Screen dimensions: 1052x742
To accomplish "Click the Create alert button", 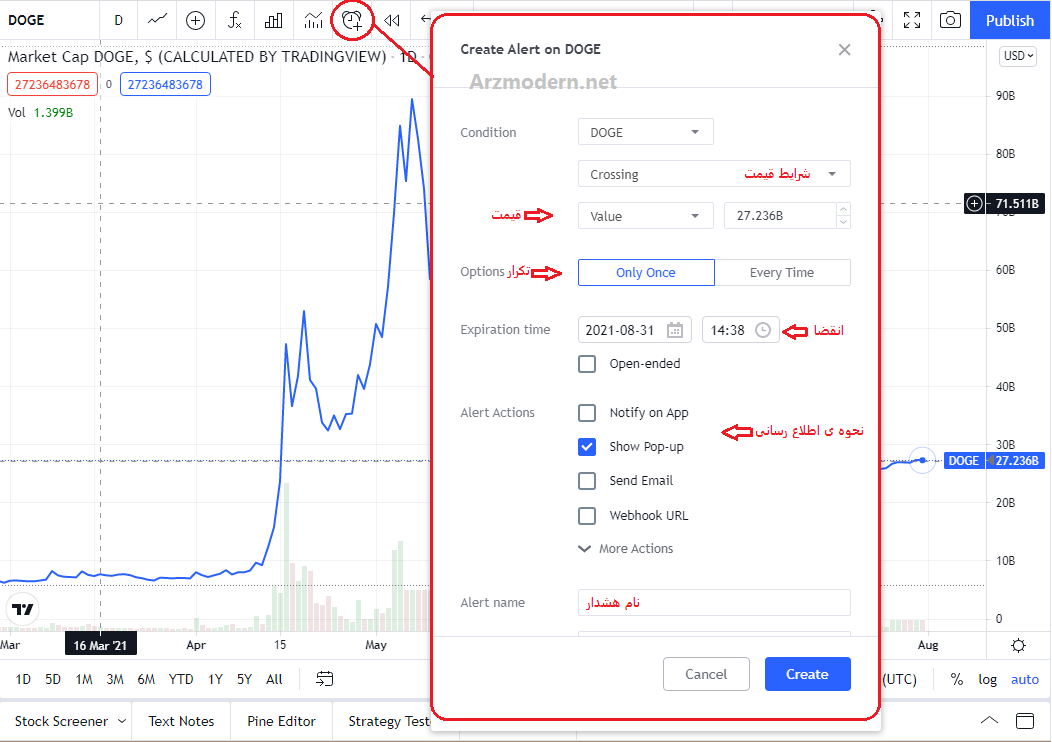I will [808, 674].
